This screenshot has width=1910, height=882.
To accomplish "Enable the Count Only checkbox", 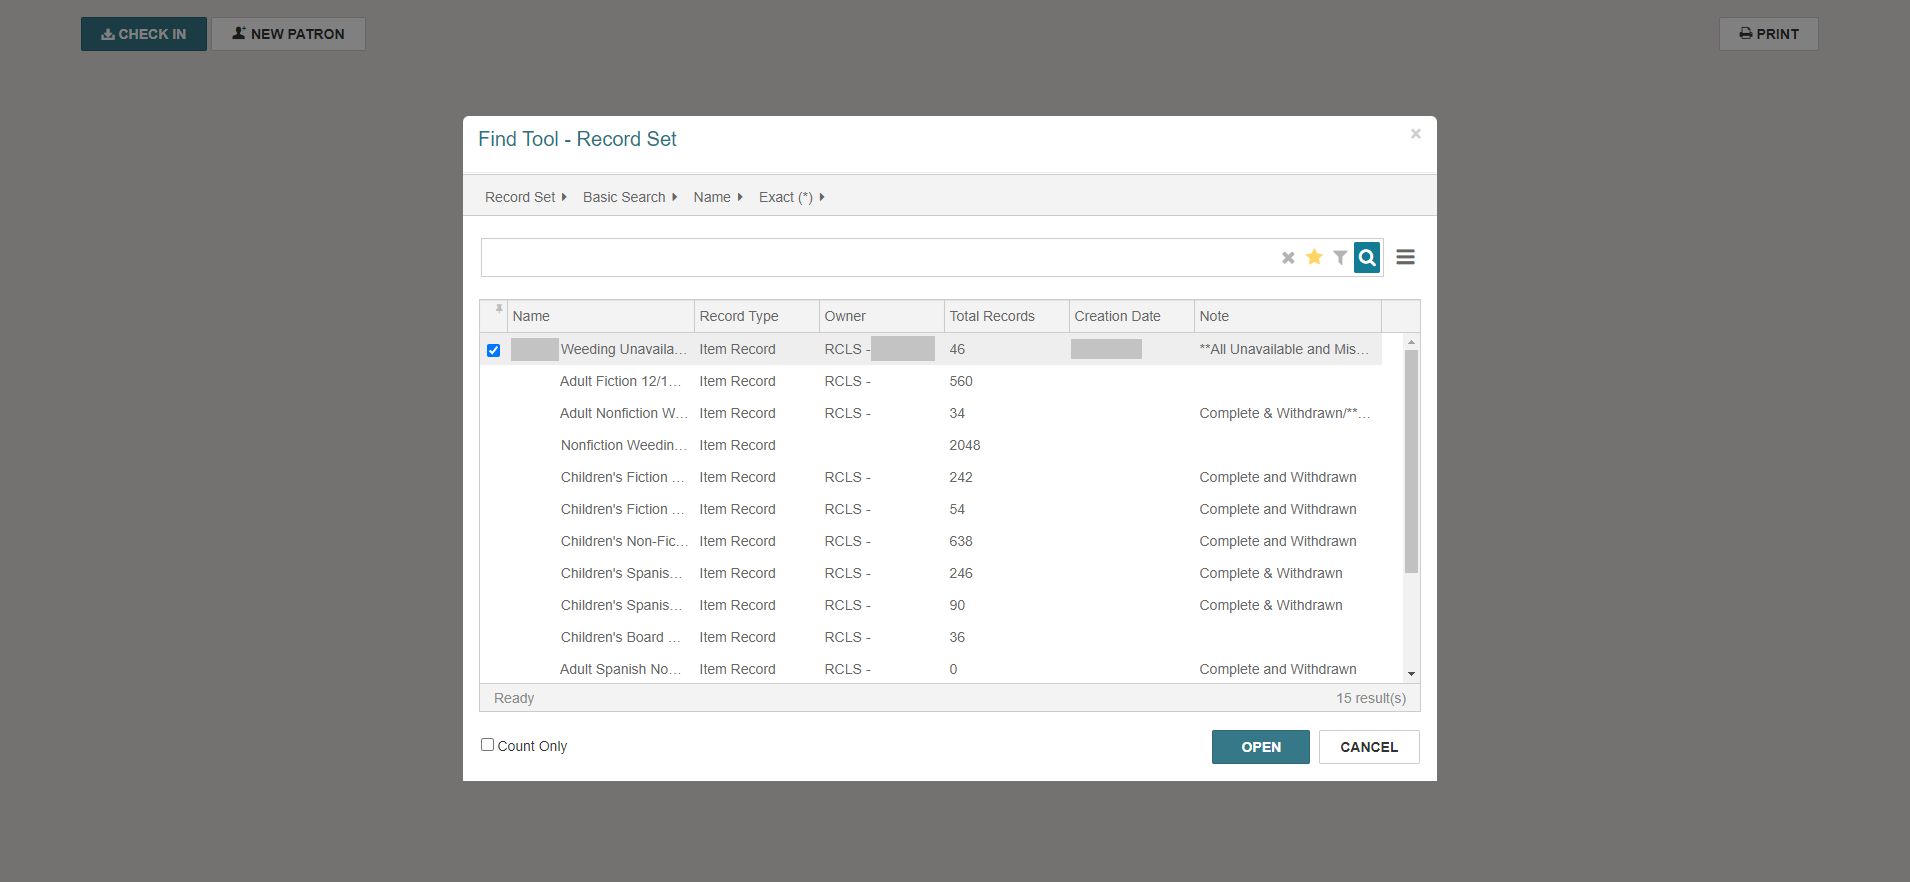I will click(x=487, y=745).
